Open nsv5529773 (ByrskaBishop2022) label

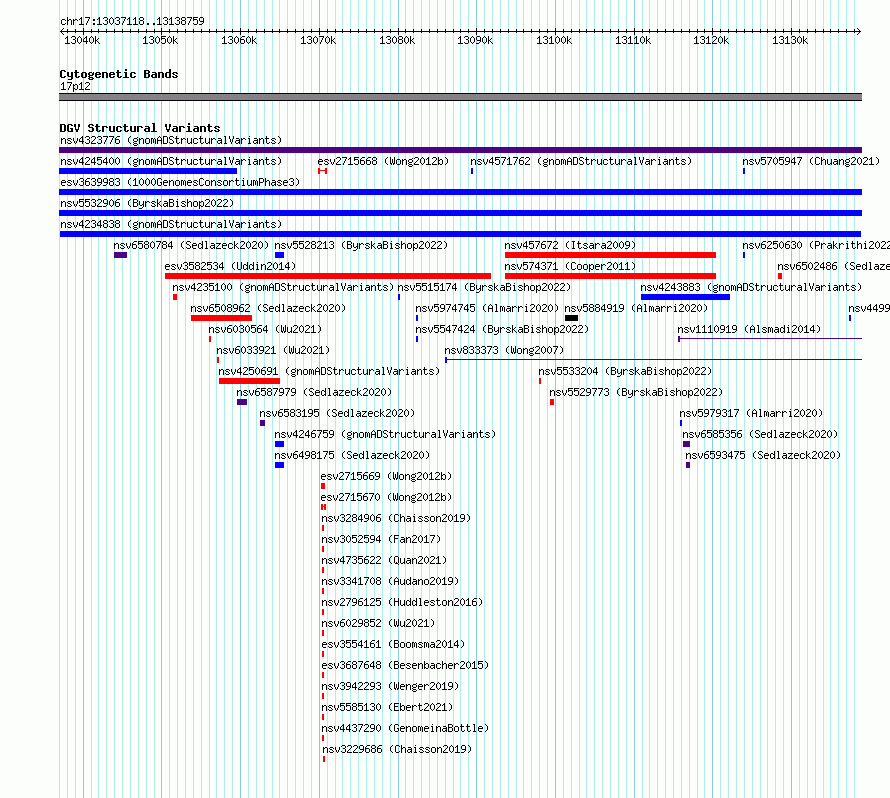pos(636,392)
